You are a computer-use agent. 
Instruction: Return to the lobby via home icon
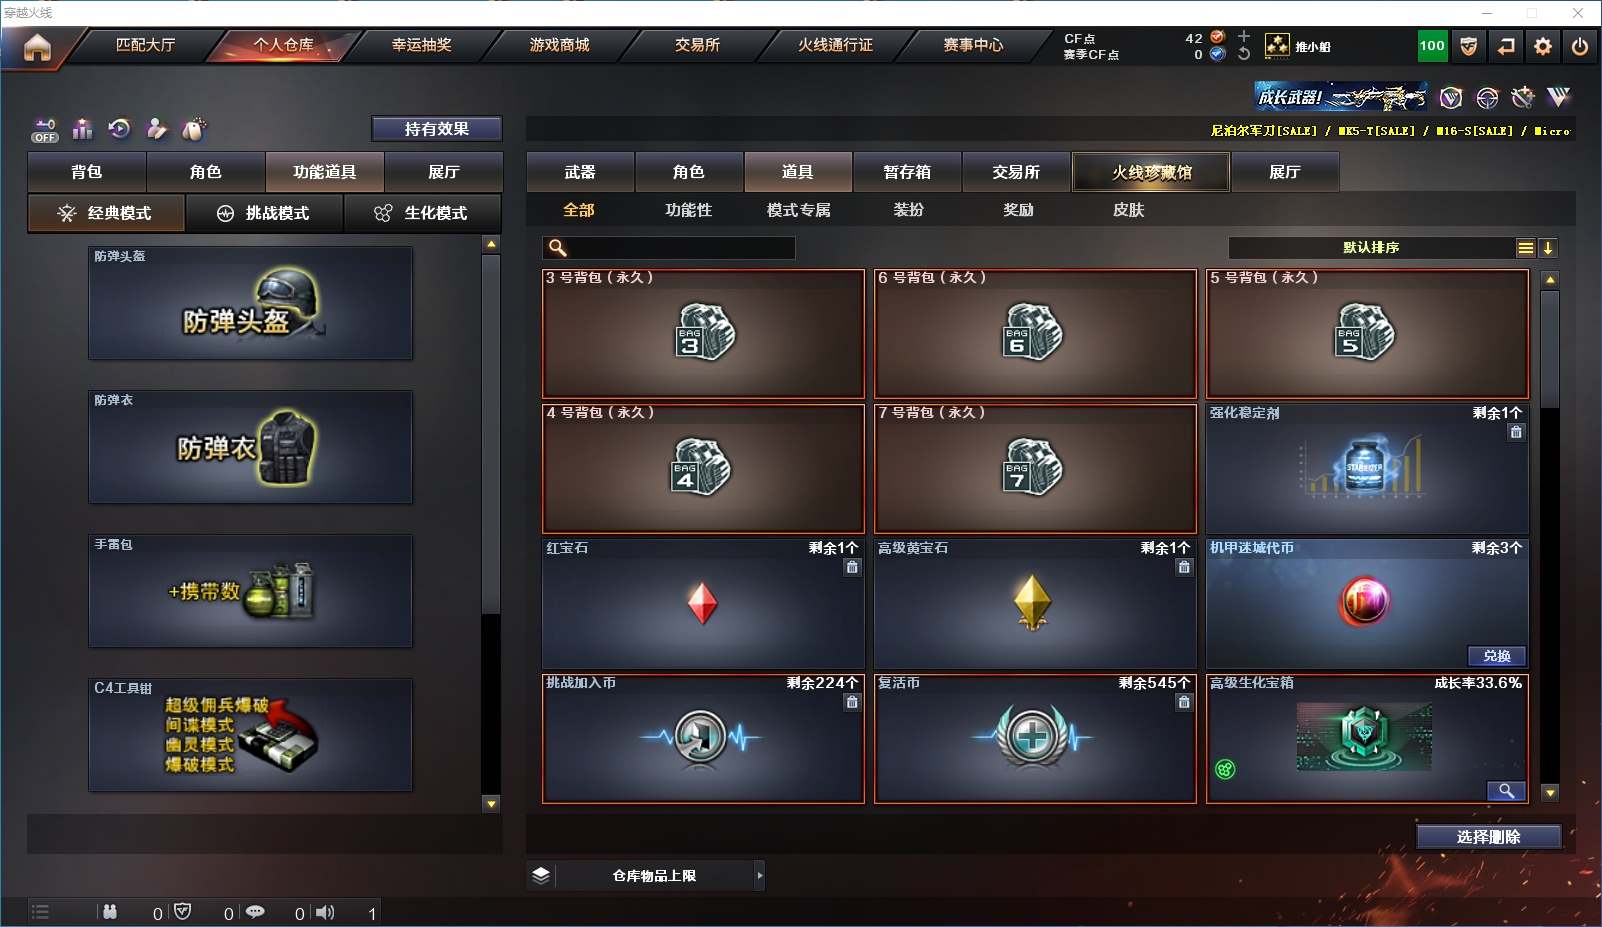[37, 47]
